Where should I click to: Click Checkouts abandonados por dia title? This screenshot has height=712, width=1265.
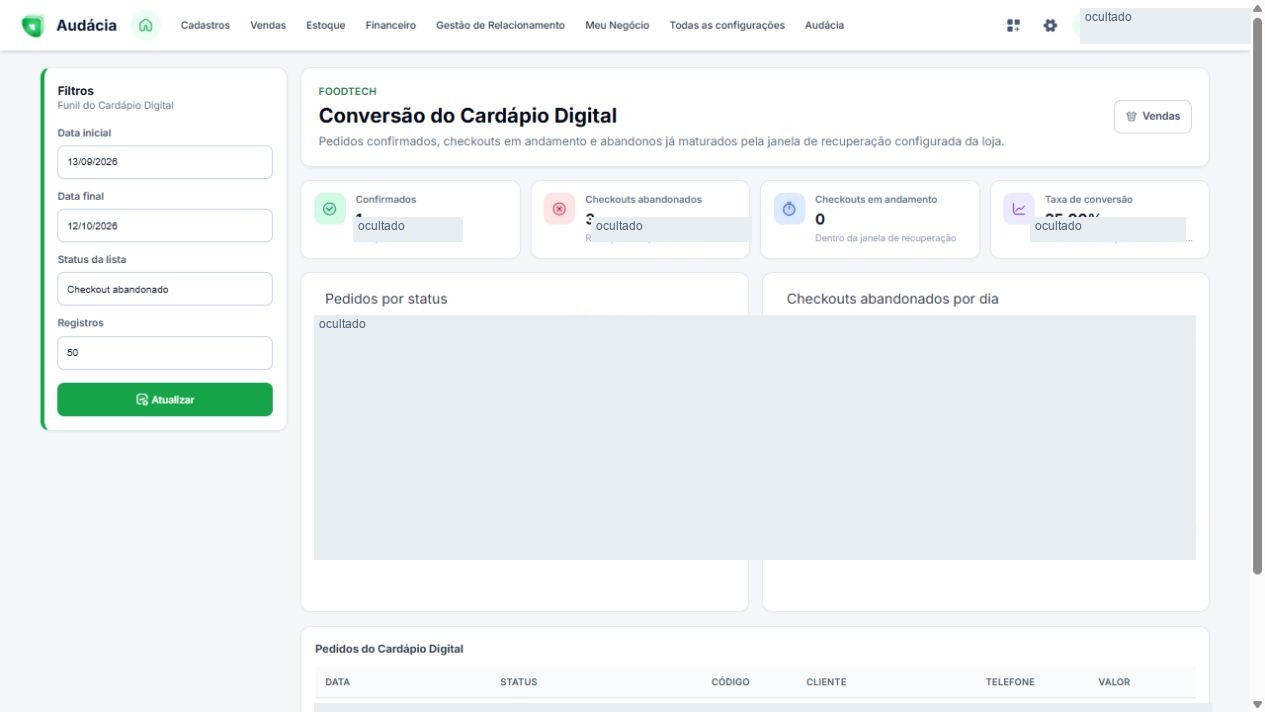coord(892,299)
